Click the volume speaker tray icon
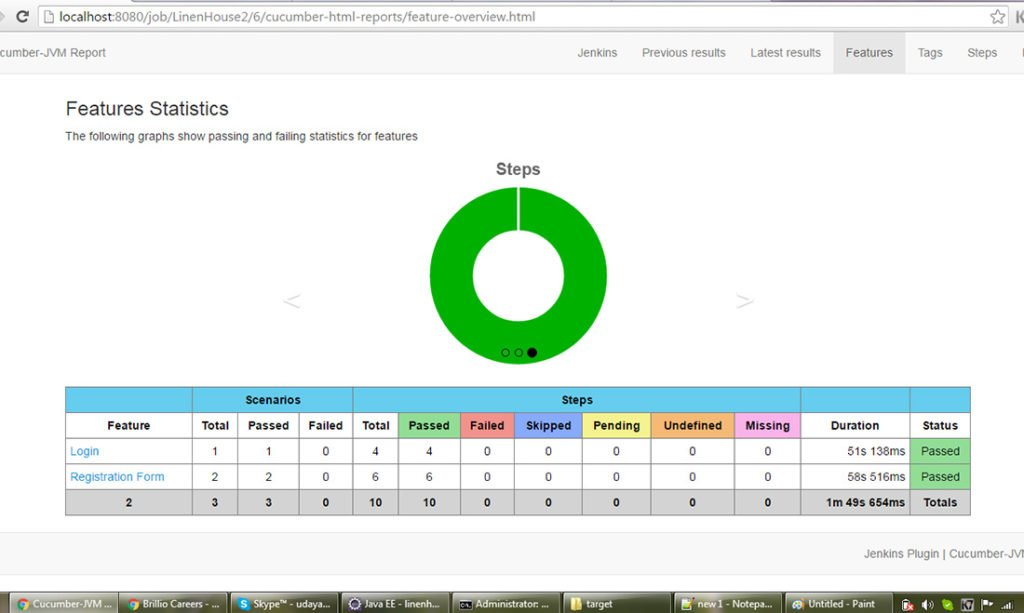1024x613 pixels. click(927, 605)
